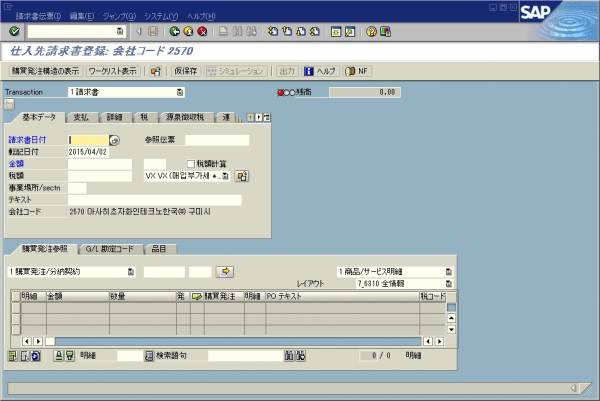The width and height of the screenshot is (600, 401).
Task: Open the システム menu
Action: coord(160,17)
